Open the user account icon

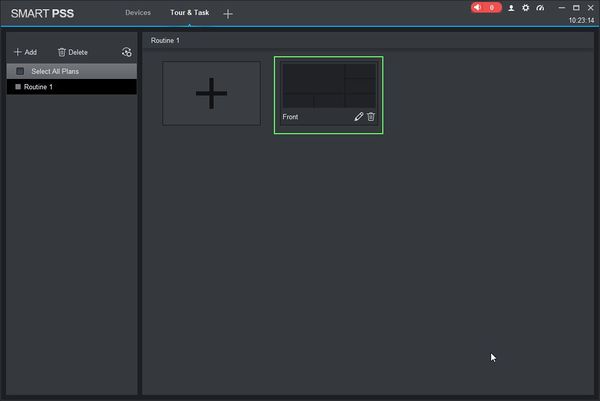tap(511, 8)
